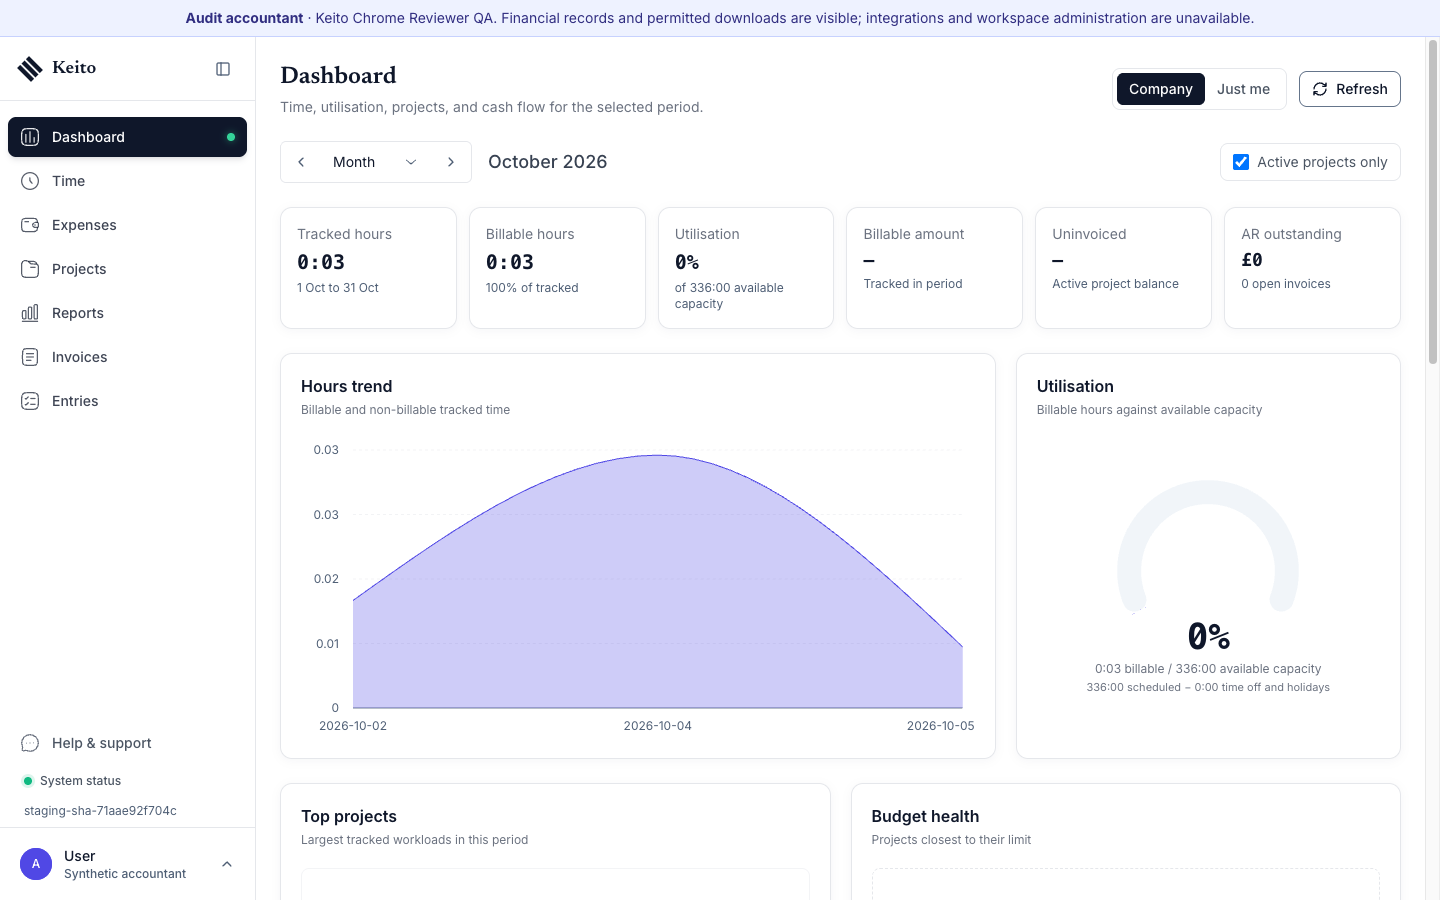The height and width of the screenshot is (900, 1440).
Task: Click the green dot on Dashboard item
Action: pyautogui.click(x=231, y=137)
